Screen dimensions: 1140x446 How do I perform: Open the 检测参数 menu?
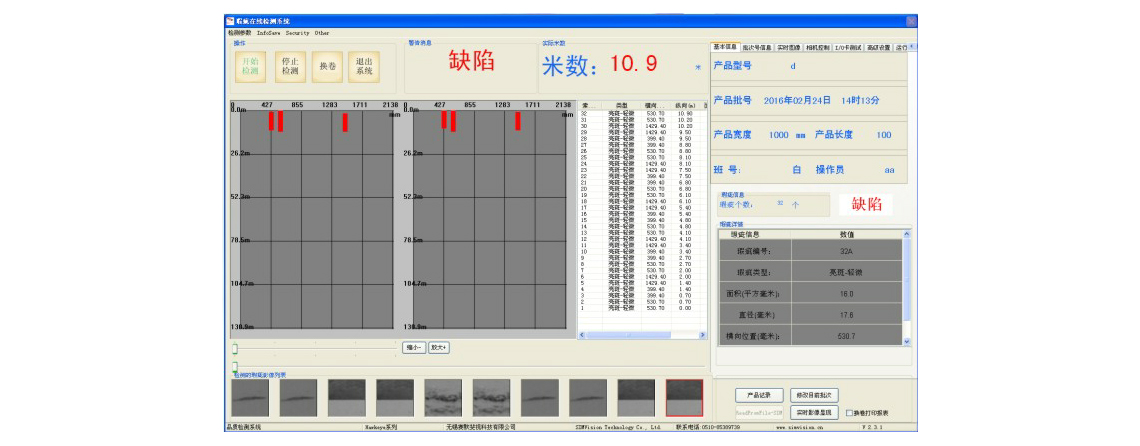pos(239,33)
